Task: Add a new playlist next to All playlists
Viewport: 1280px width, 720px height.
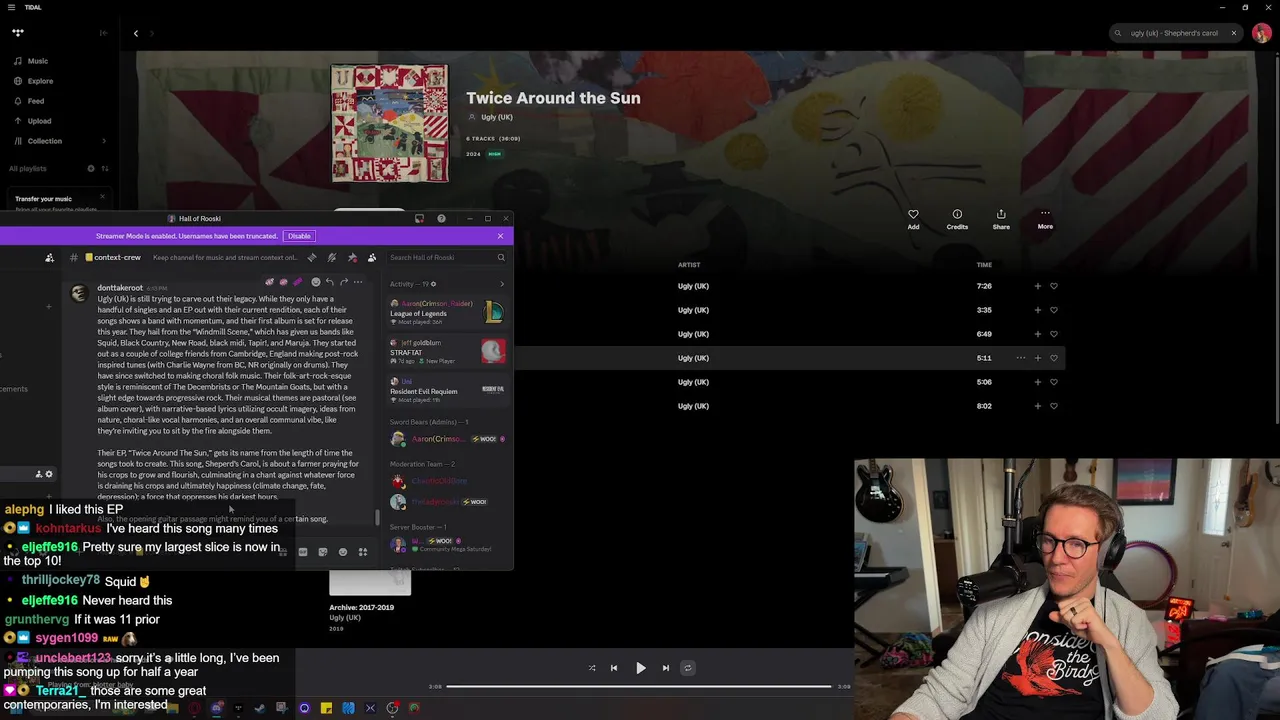Action: (91, 168)
